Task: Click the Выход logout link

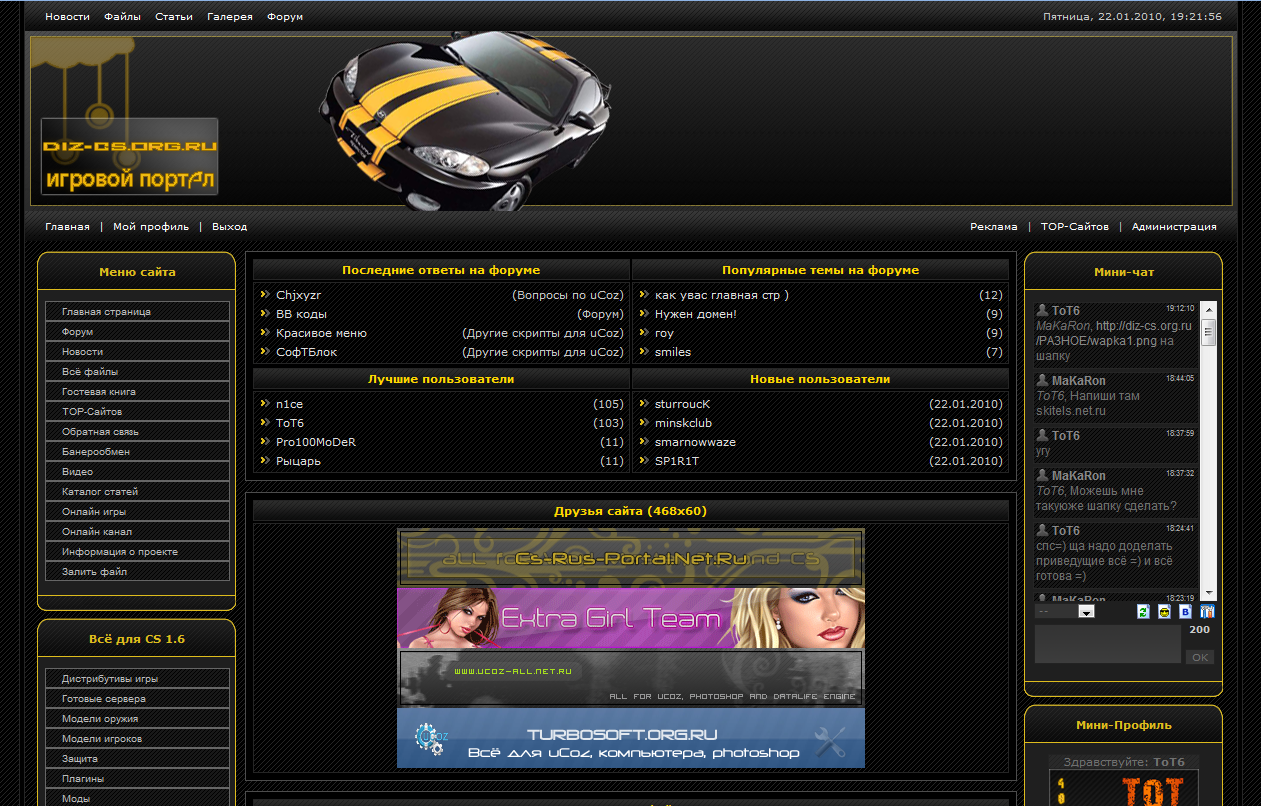Action: (229, 227)
